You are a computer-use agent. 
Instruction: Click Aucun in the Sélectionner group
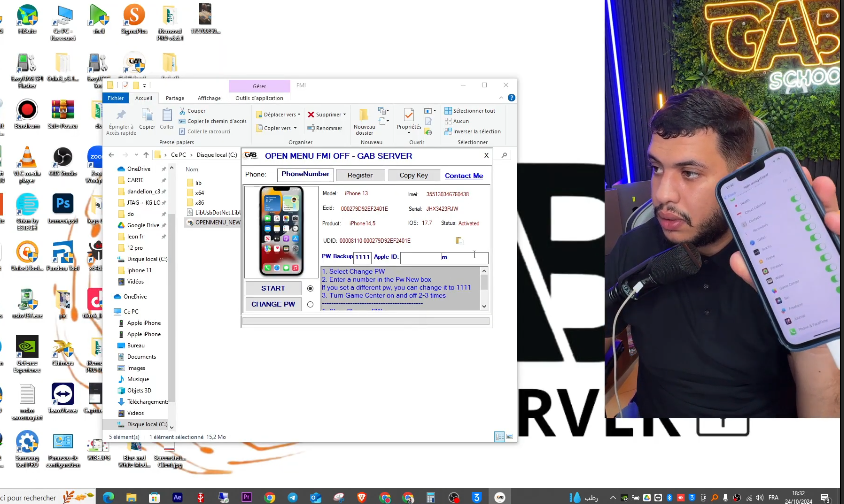456,121
